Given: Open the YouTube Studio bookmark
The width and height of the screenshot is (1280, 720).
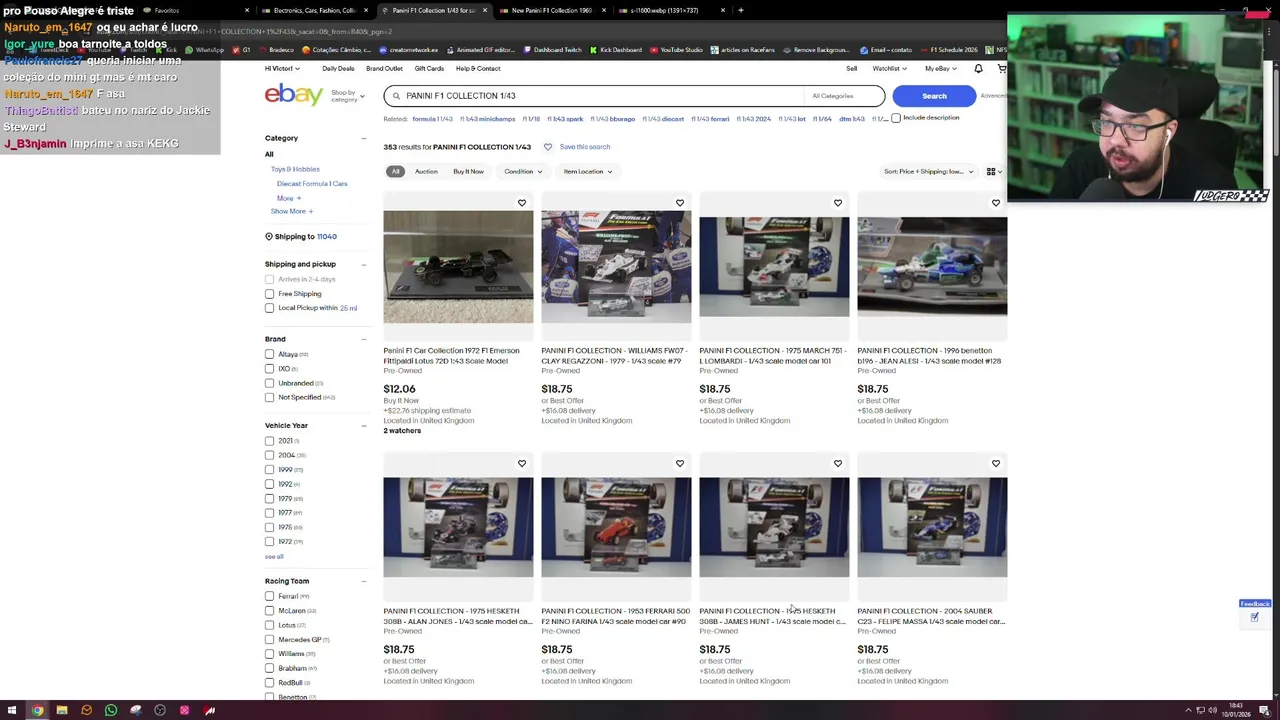Looking at the screenshot, I should [x=676, y=50].
